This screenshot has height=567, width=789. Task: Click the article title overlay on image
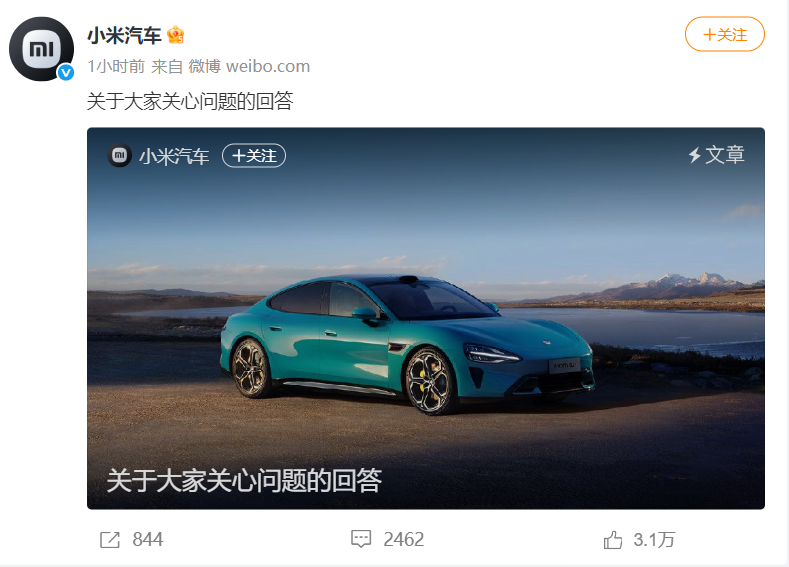pyautogui.click(x=245, y=480)
